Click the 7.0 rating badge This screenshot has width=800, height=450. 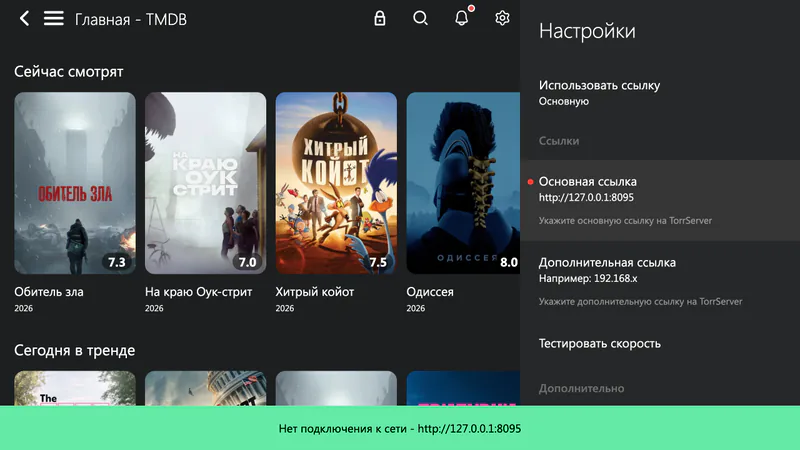[x=247, y=262]
